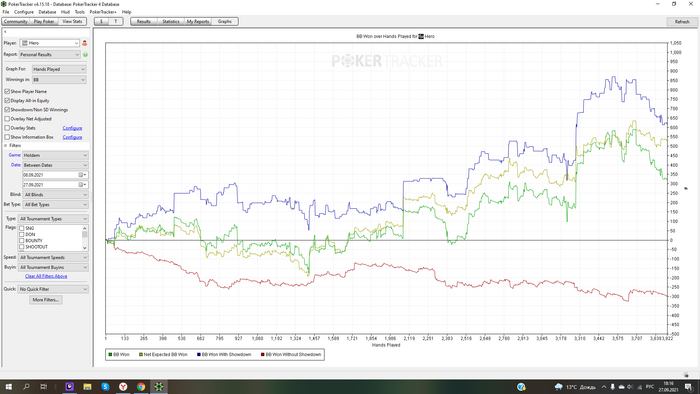Switch to the My Reports tab

click(x=198, y=21)
